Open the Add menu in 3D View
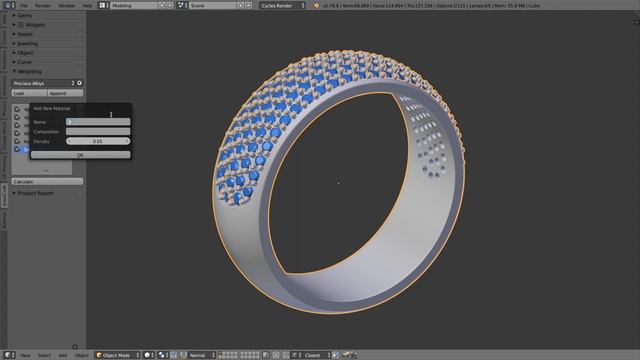Screen dimensions: 640x360 click(x=62, y=355)
